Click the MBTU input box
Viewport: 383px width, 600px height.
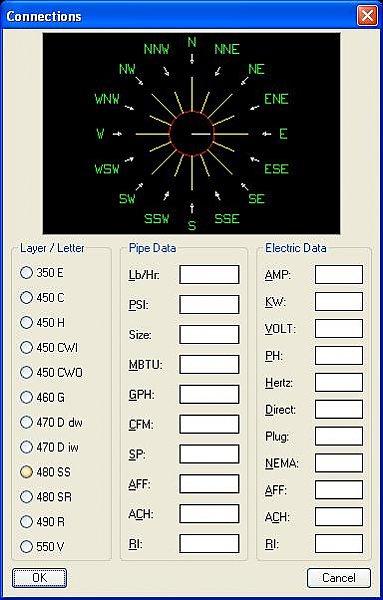point(209,364)
